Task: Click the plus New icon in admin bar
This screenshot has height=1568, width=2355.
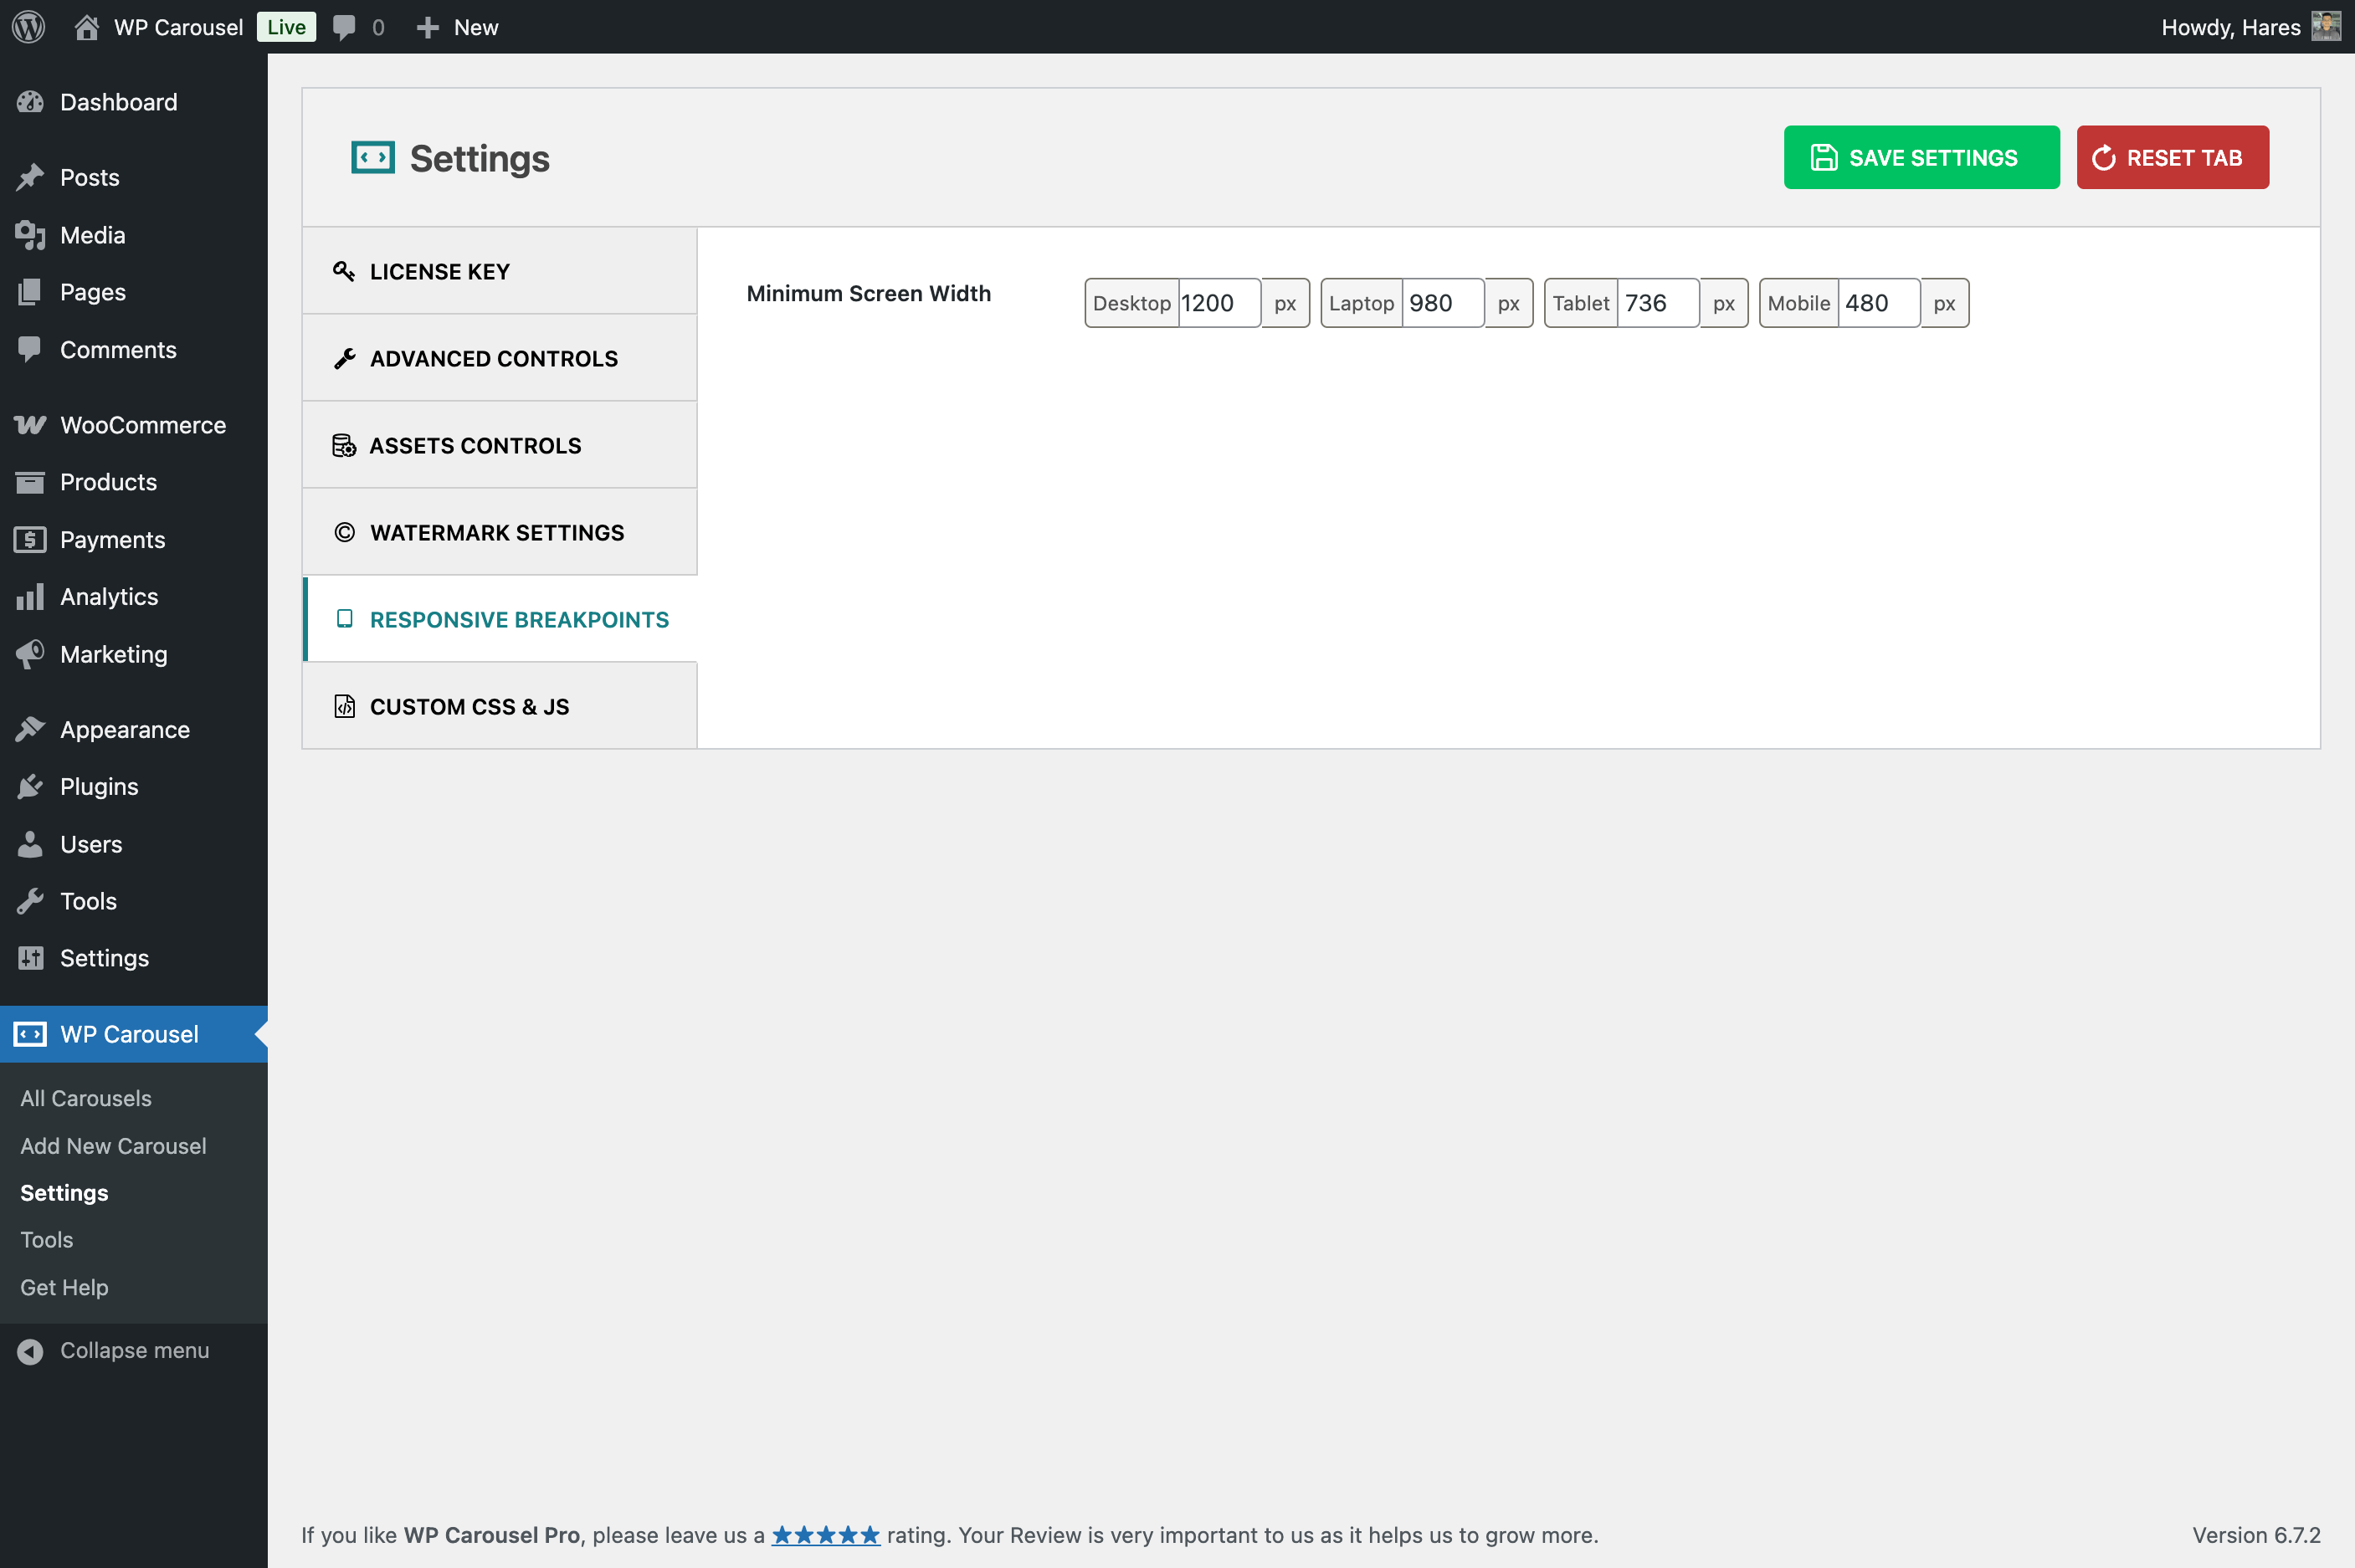Action: [x=428, y=28]
